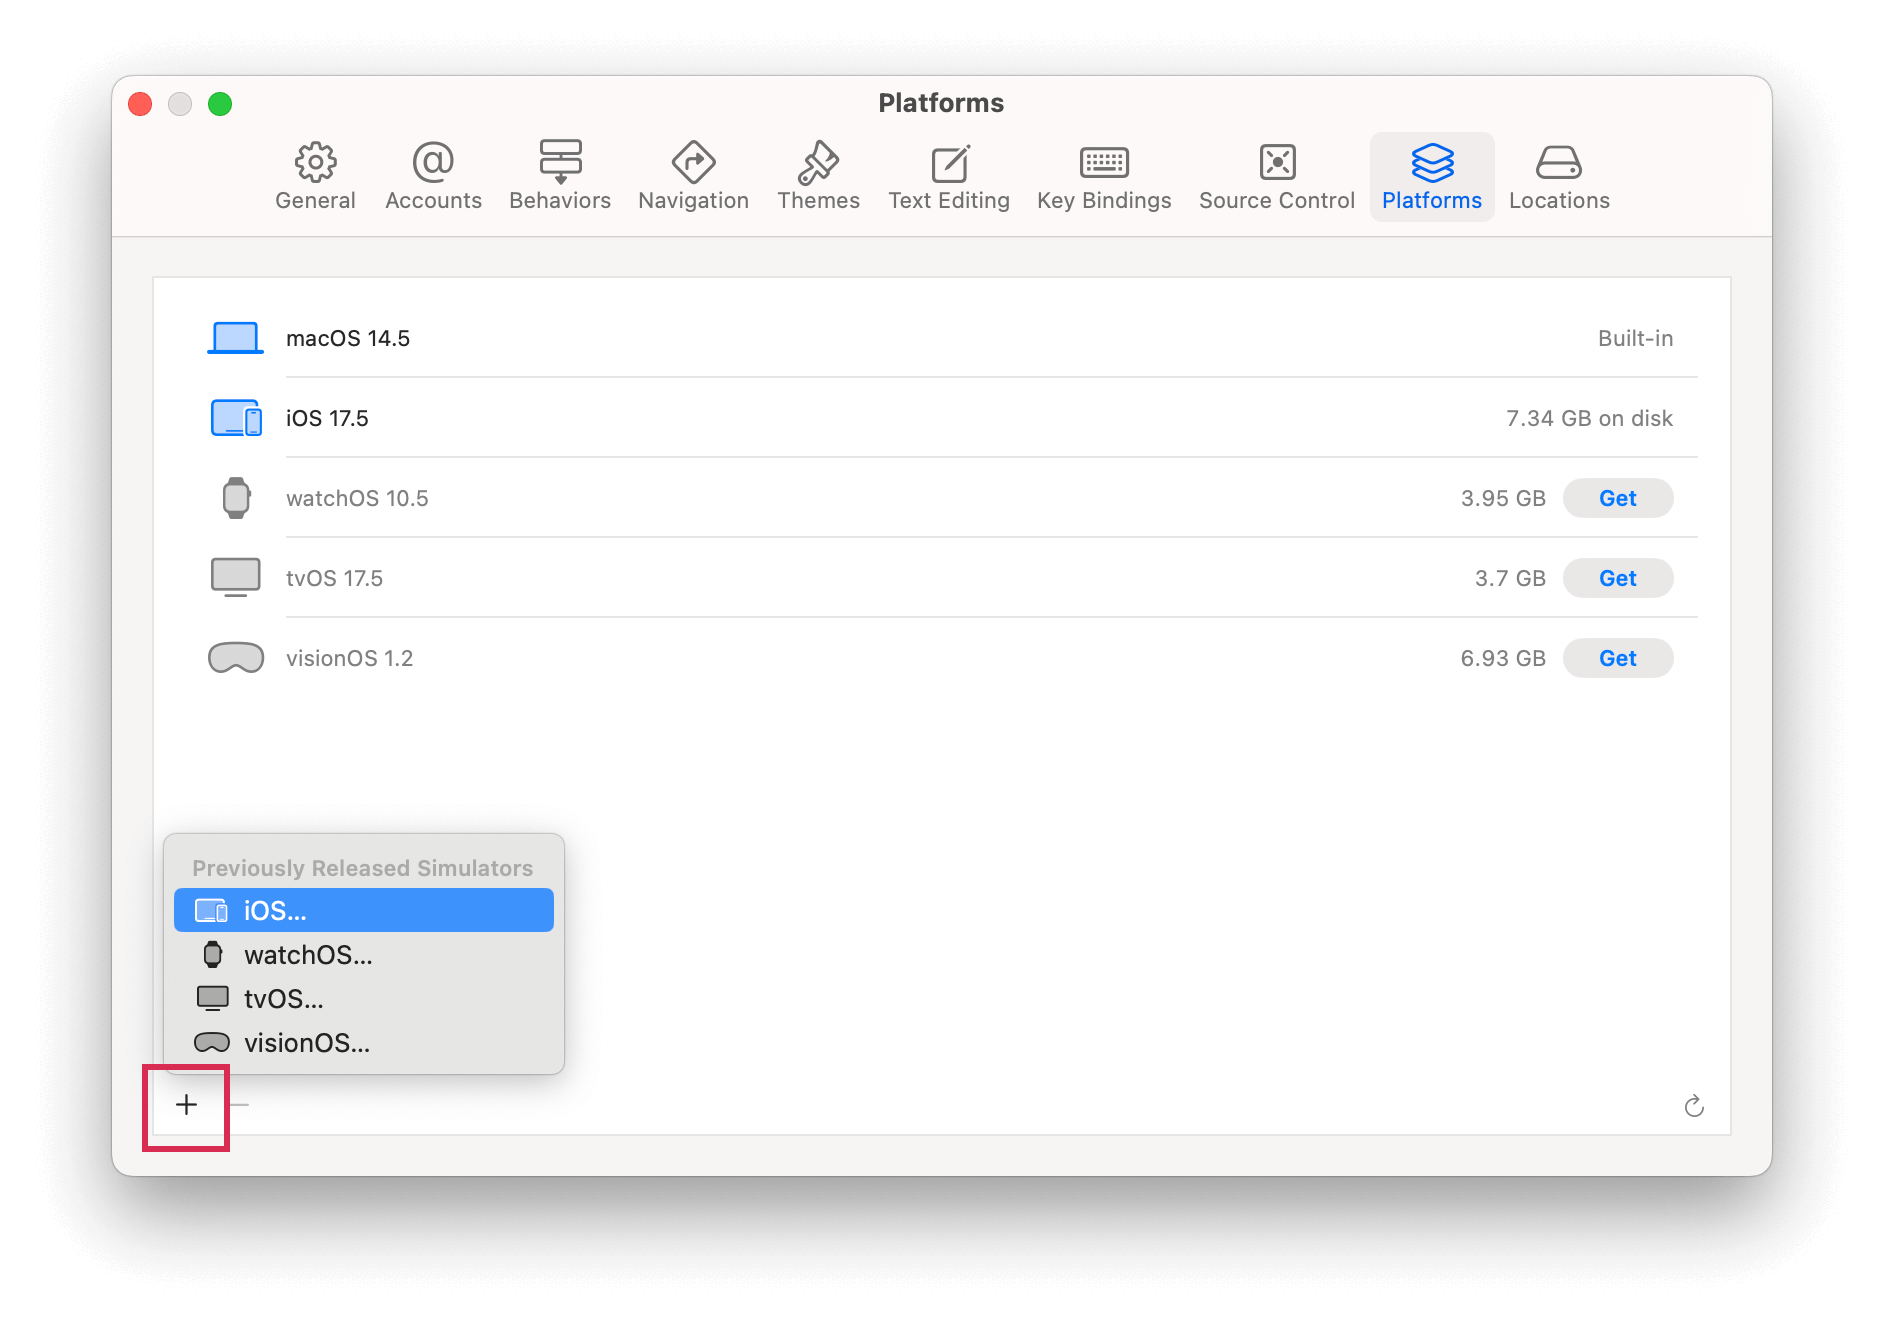Open the Themes paintbrush icon
The height and width of the screenshot is (1324, 1884).
tap(818, 162)
